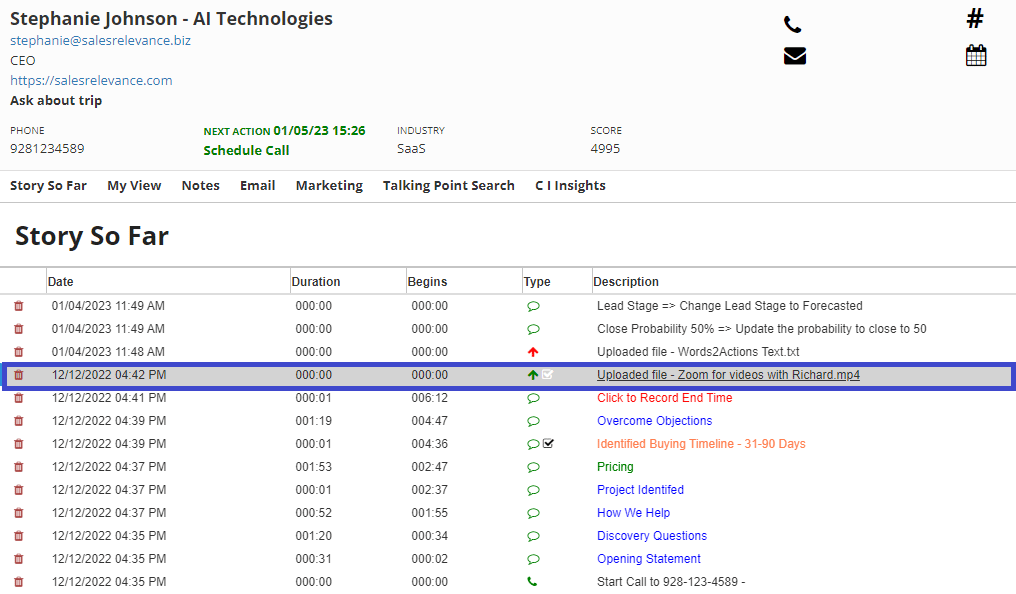Click comment bubble icon on Overcome Objections row

[533, 421]
